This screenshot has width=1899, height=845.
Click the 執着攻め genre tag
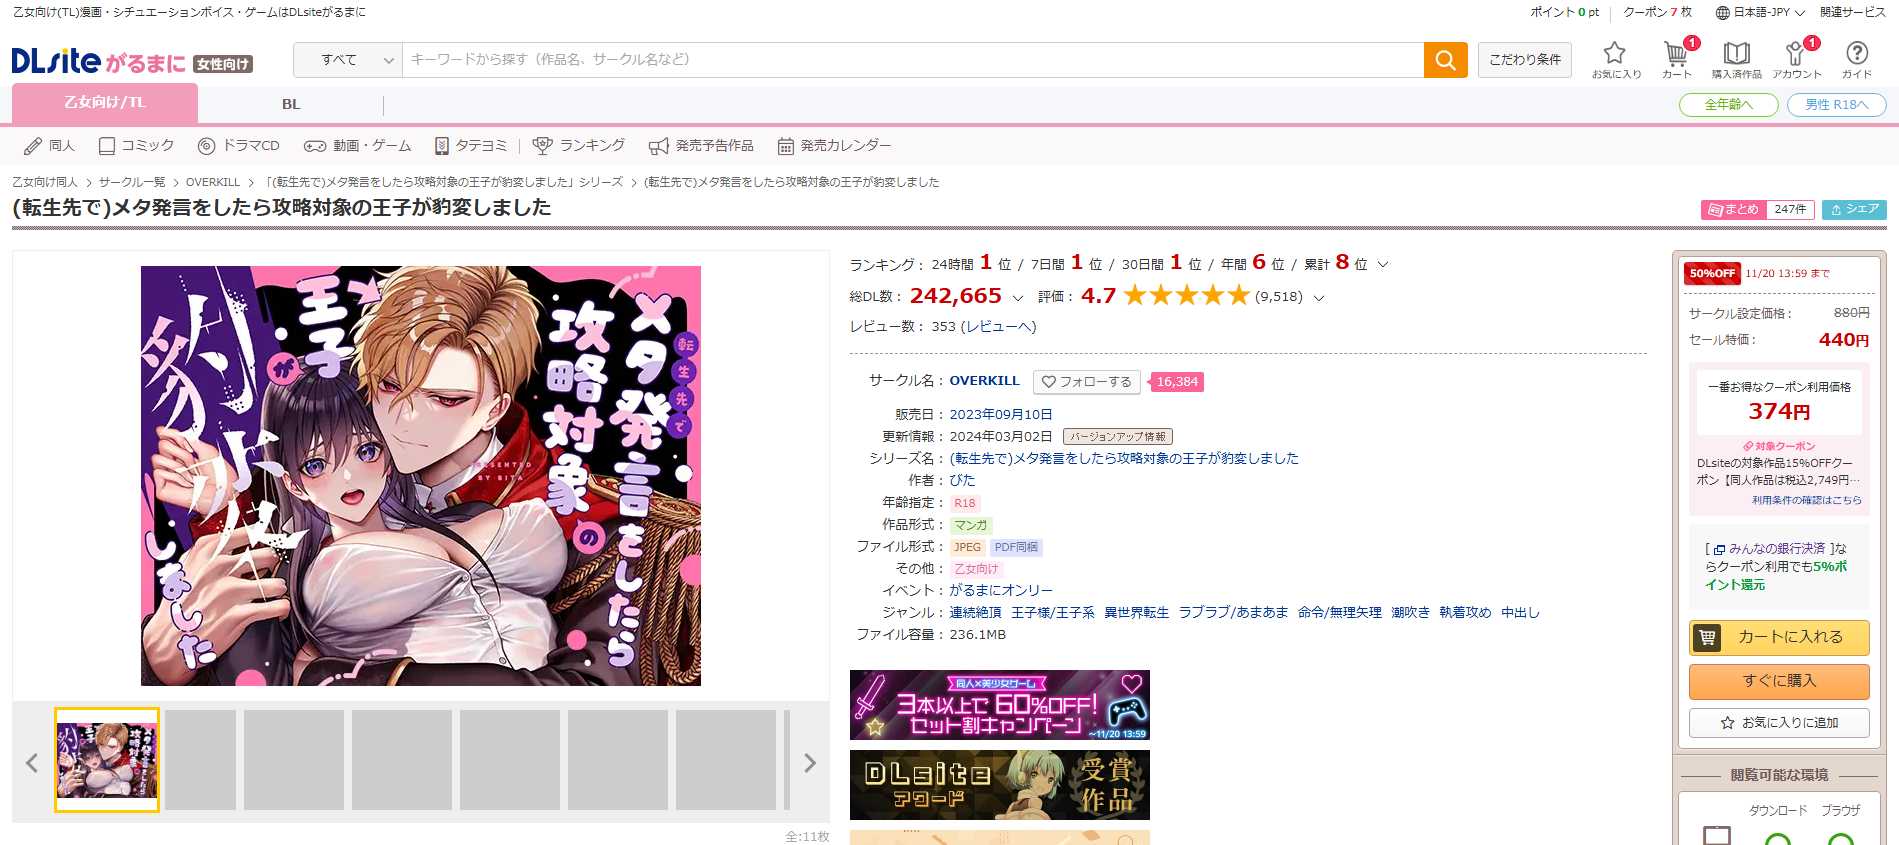pos(1465,613)
